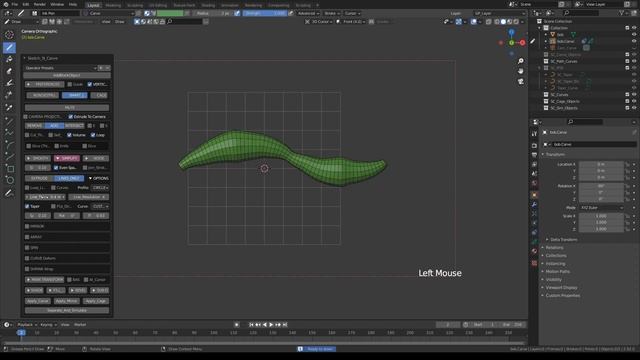This screenshot has height=360, width=640.
Task: Click the viewport zoom magnifier icon
Action: 520,61
